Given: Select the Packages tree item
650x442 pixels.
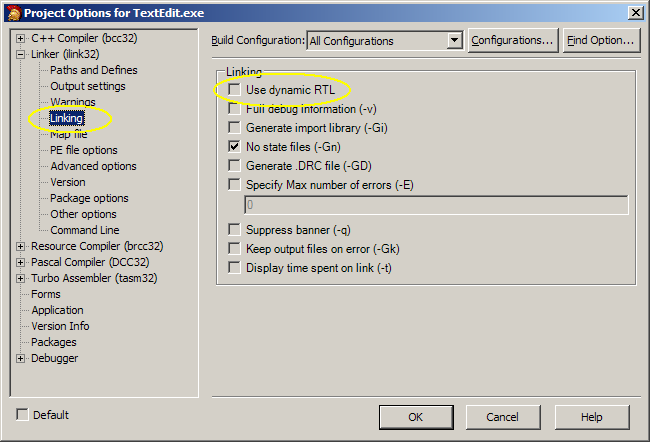Looking at the screenshot, I should tap(54, 342).
